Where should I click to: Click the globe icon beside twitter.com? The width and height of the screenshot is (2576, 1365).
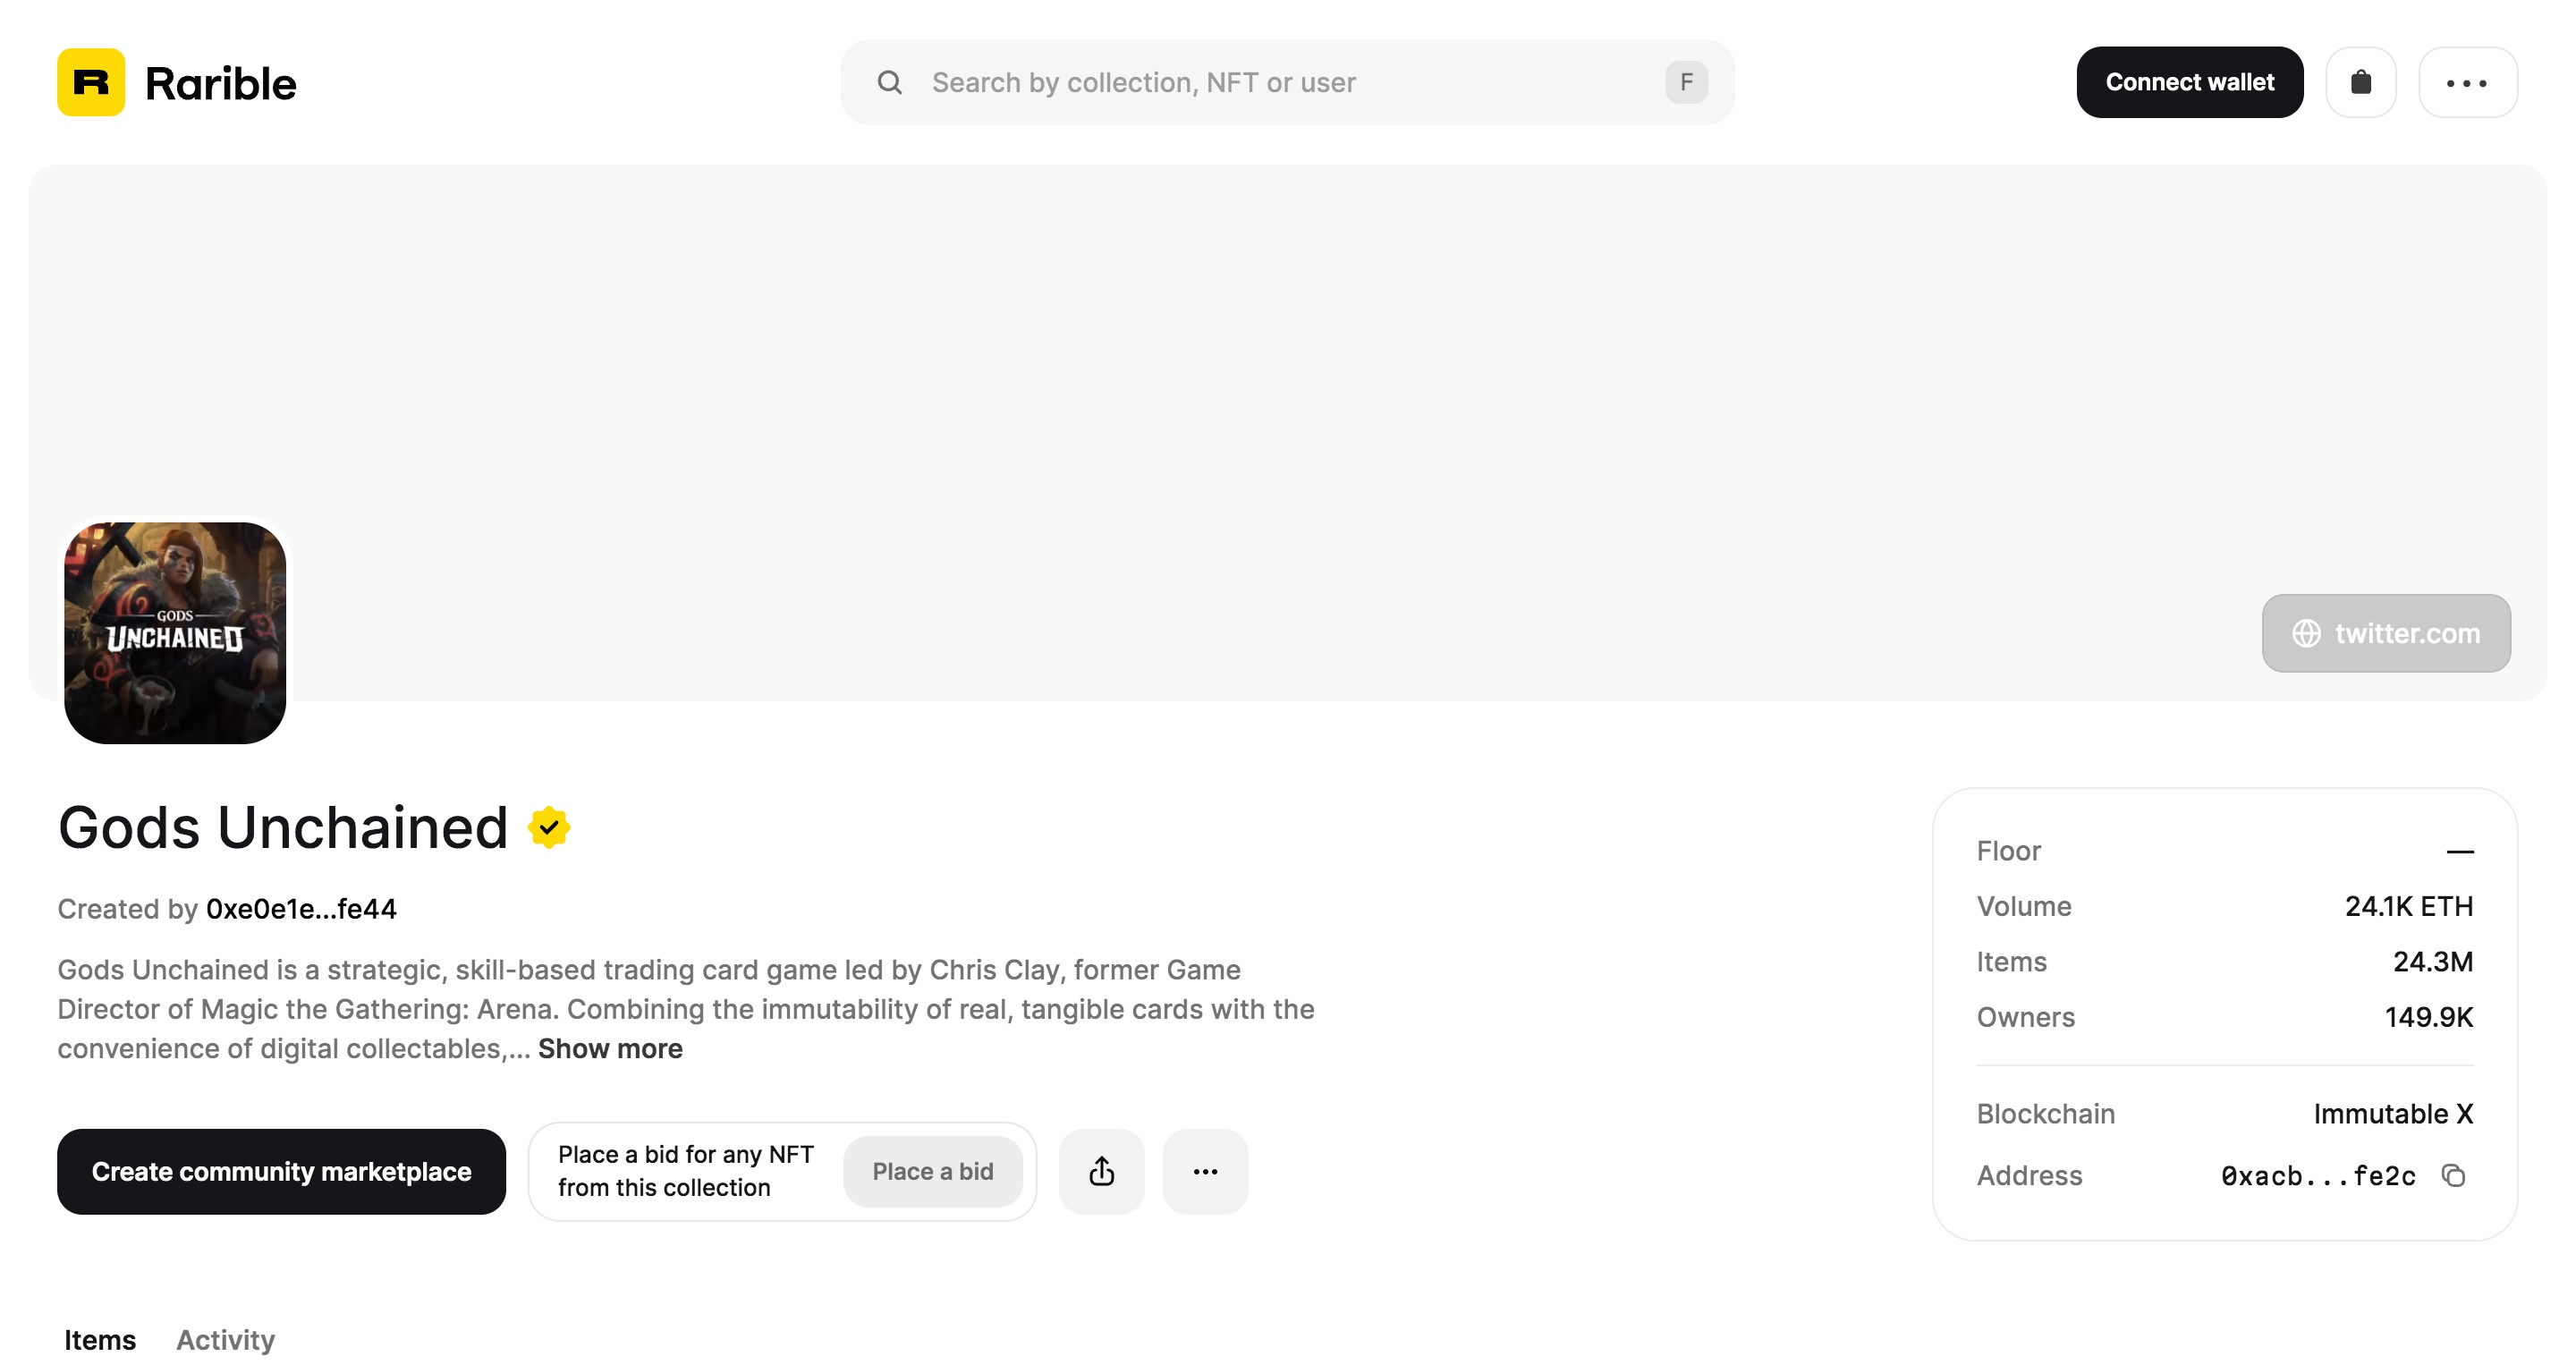pos(2305,633)
